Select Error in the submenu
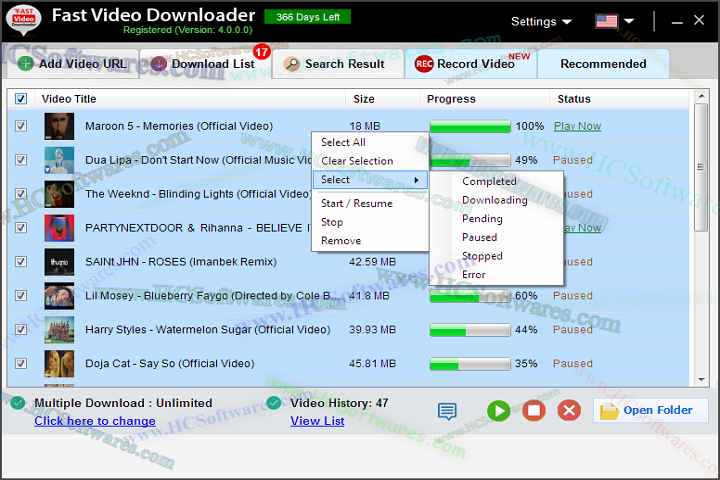This screenshot has width=720, height=480. coord(496,275)
